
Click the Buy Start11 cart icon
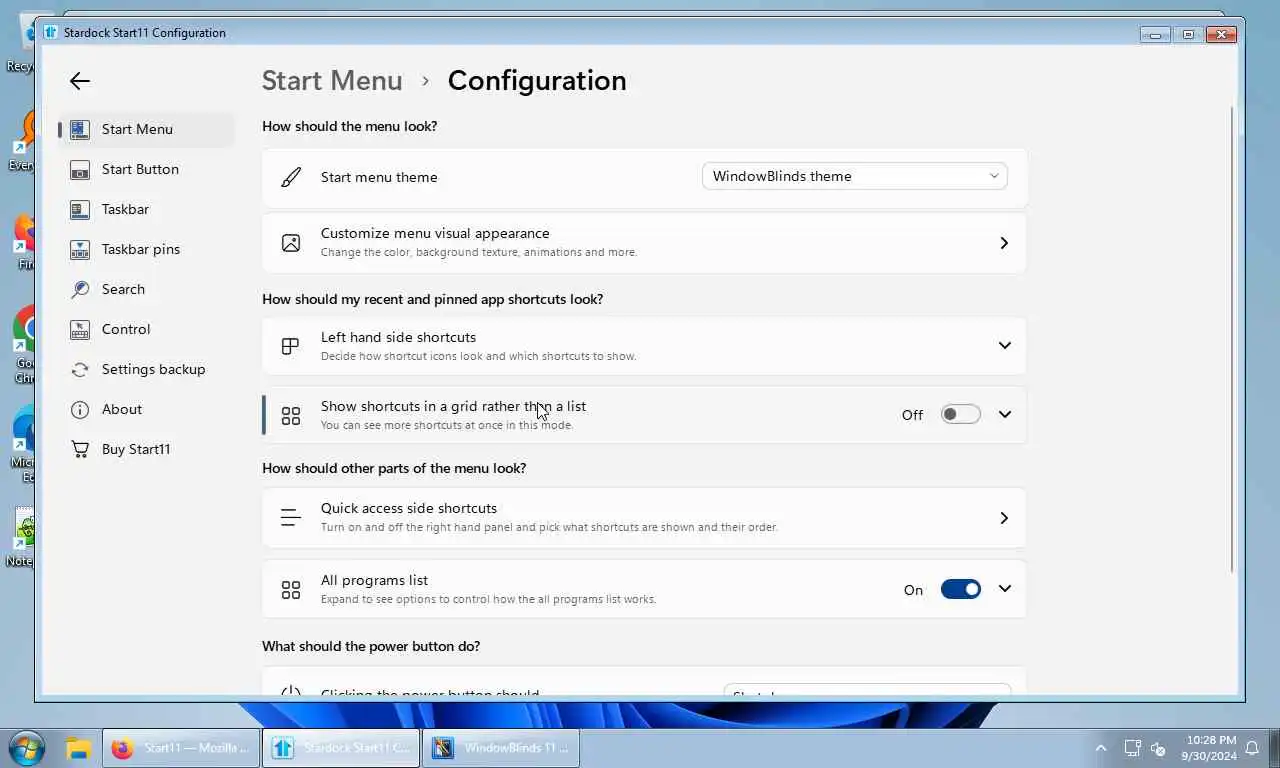(80, 449)
